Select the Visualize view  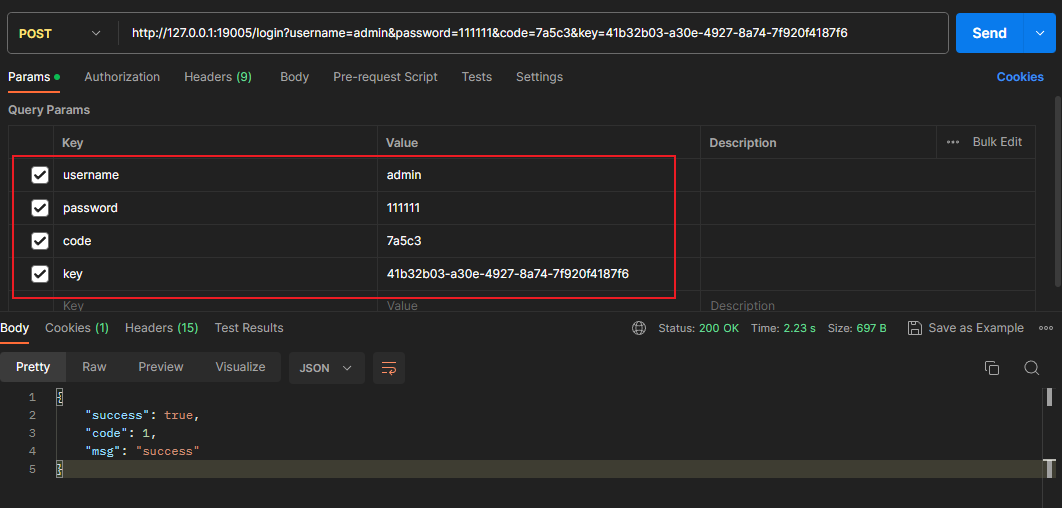coord(240,367)
